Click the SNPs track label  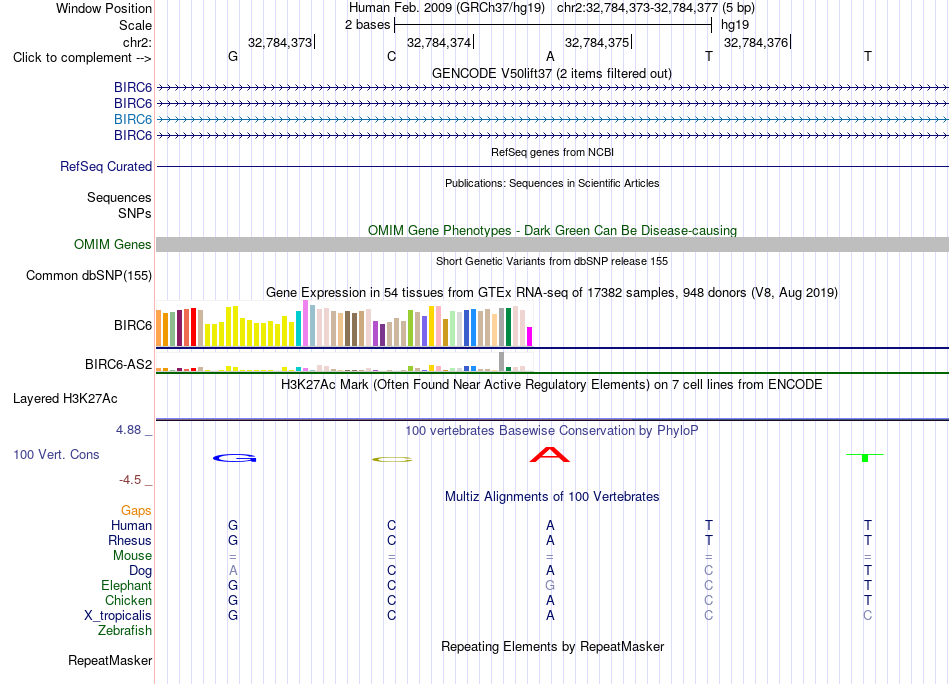135,213
